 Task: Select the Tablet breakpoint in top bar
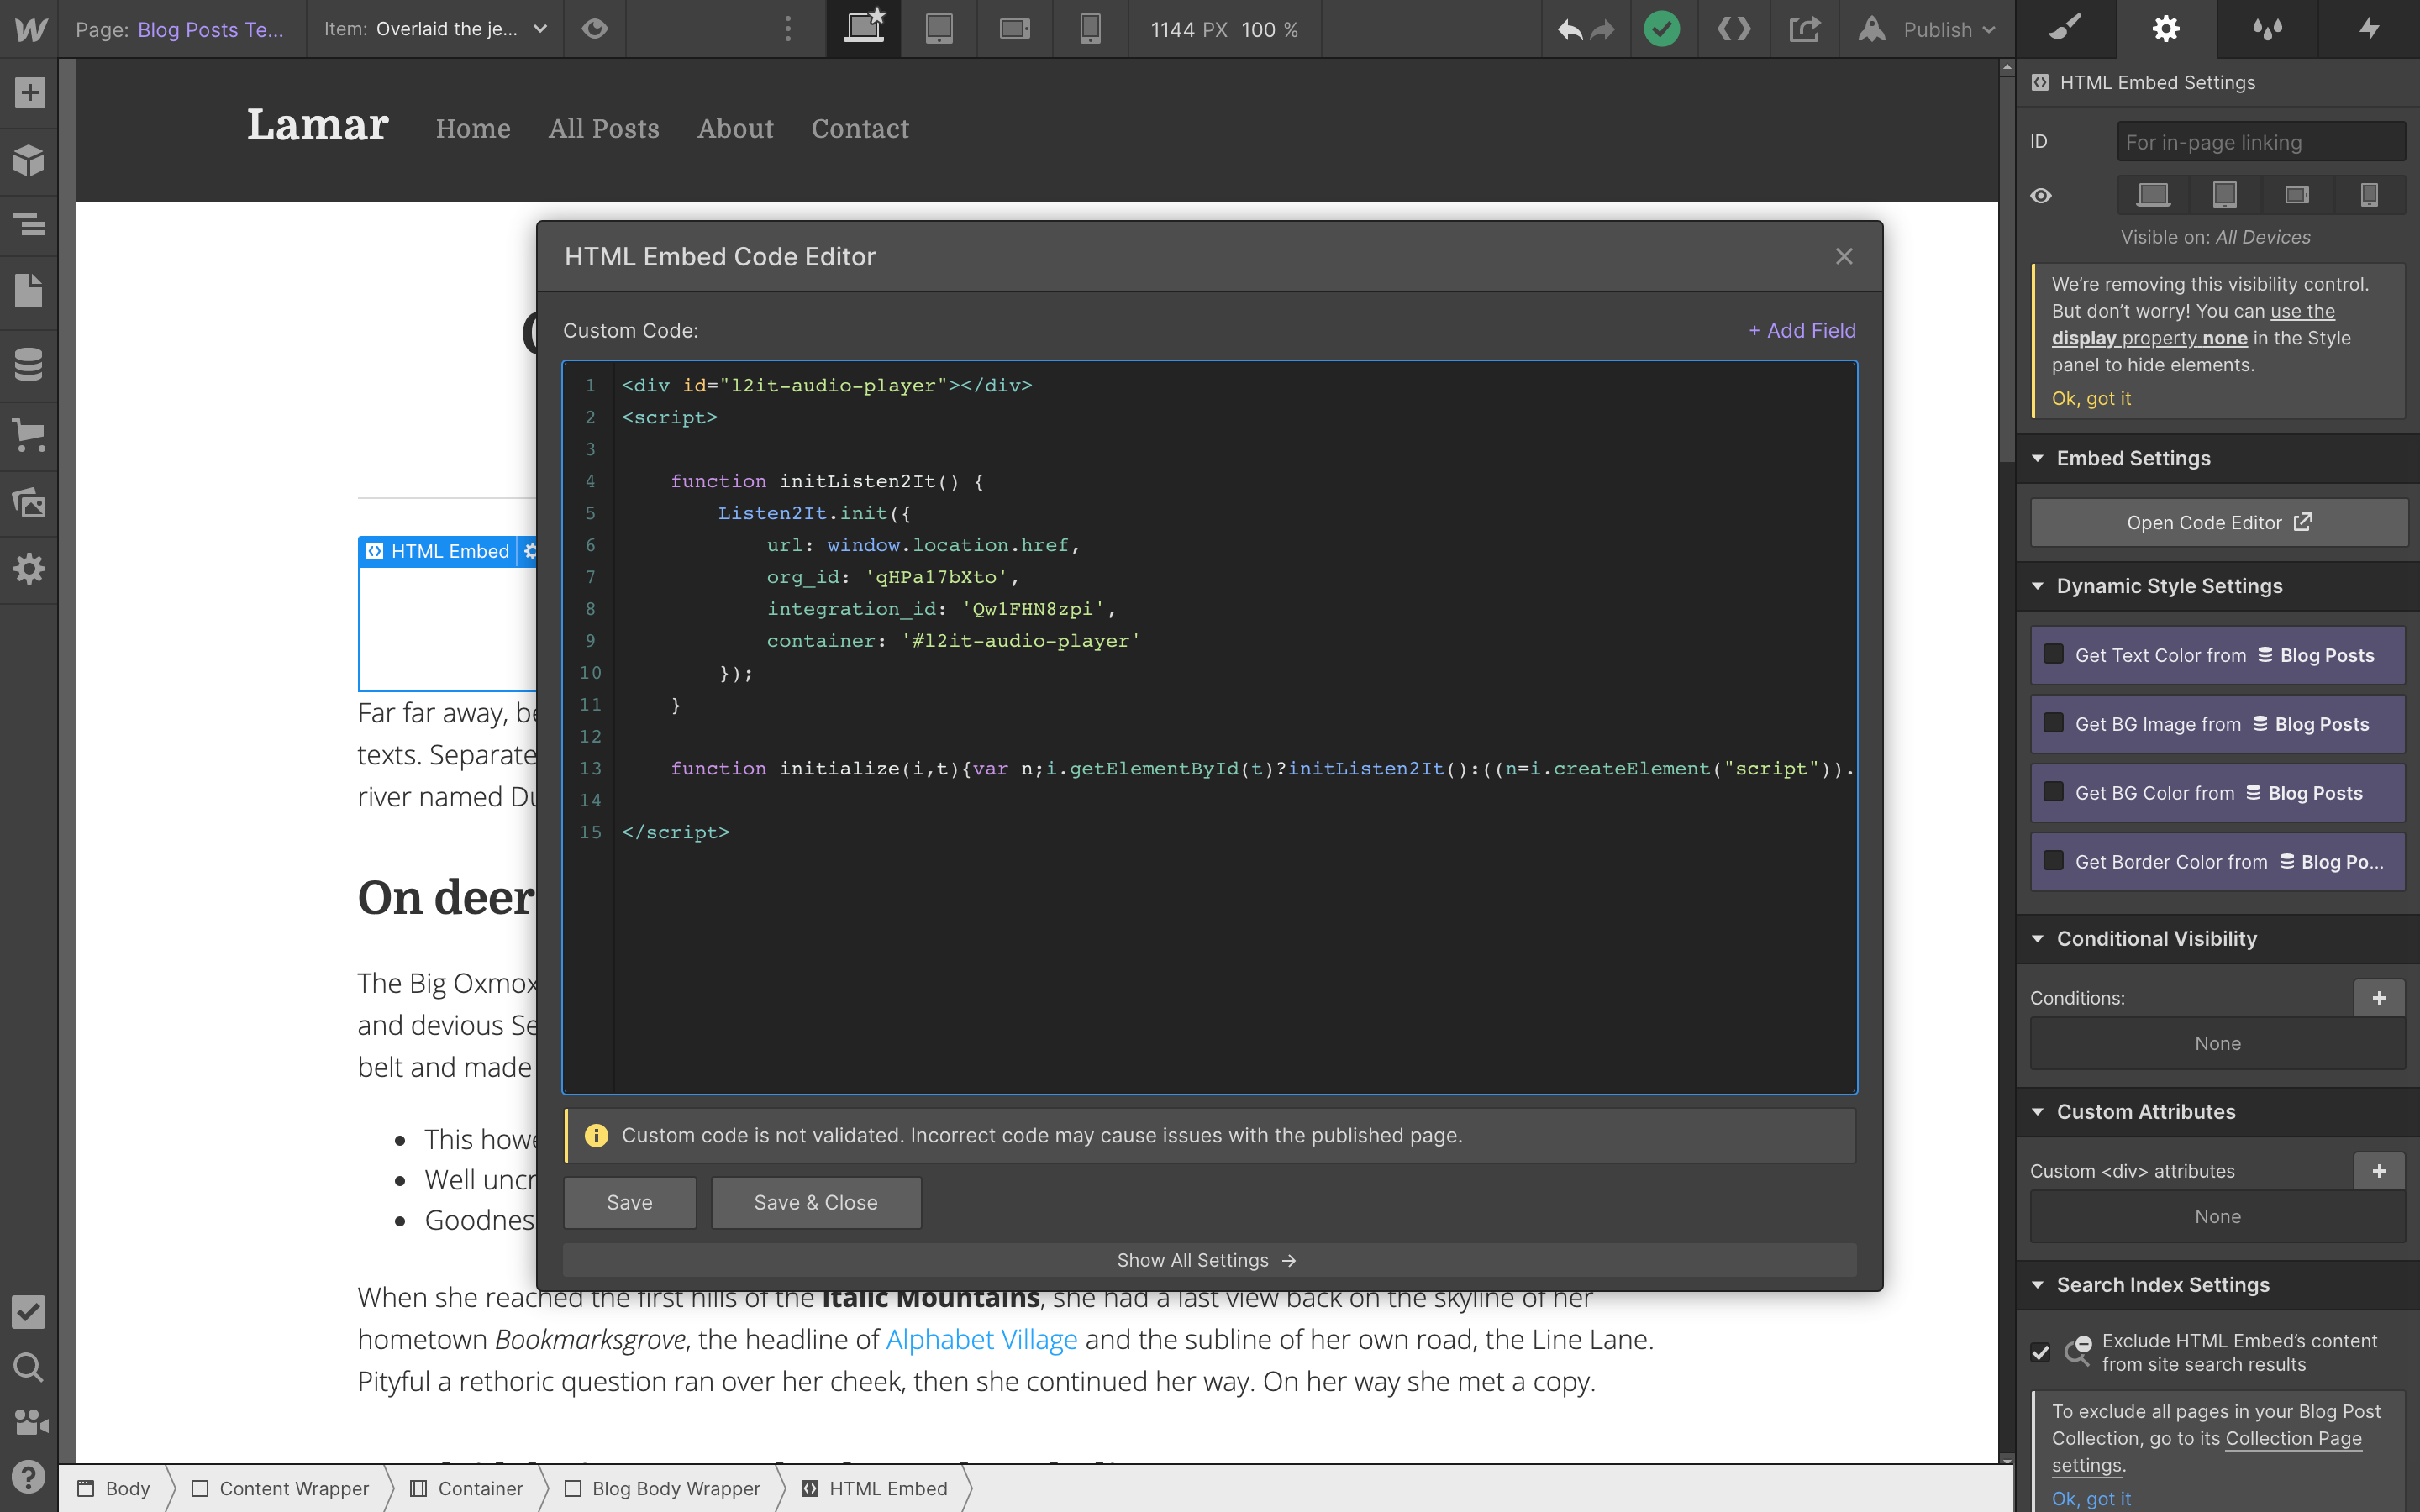[939, 29]
